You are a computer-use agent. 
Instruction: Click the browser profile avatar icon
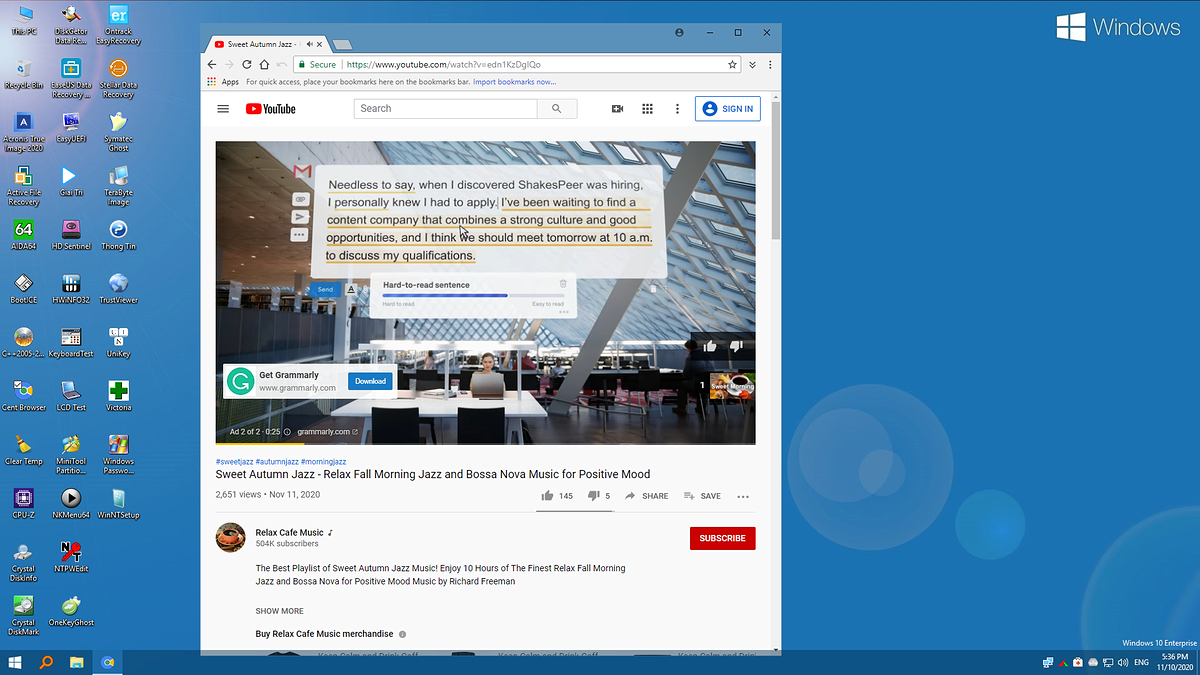680,33
